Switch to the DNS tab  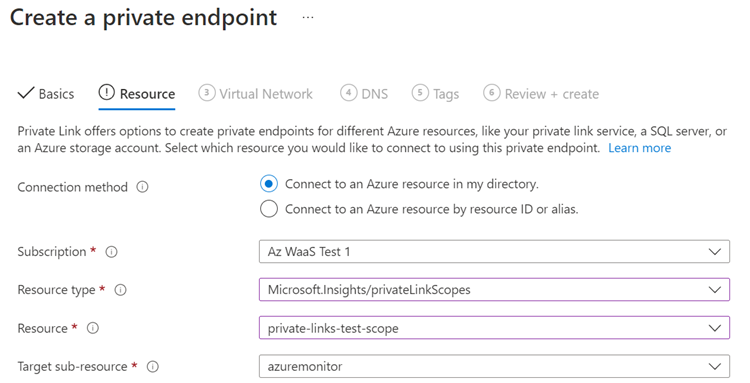pyautogui.click(x=364, y=94)
